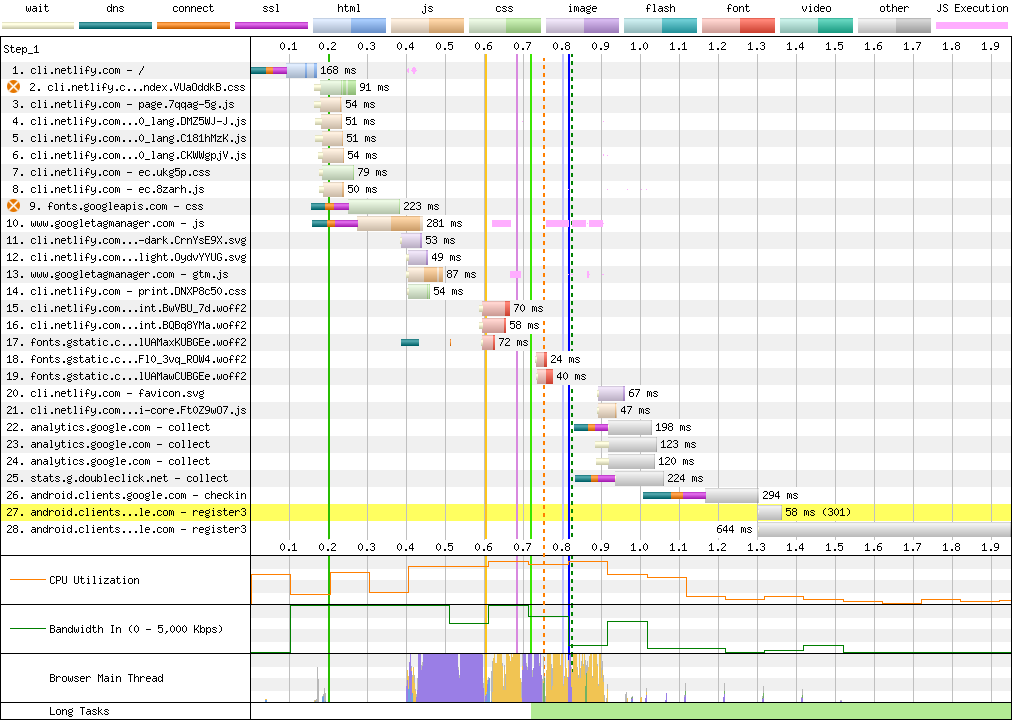Select request 21 i-core.FtOZ9wO7.js
1012x720 pixels.
pos(126,410)
